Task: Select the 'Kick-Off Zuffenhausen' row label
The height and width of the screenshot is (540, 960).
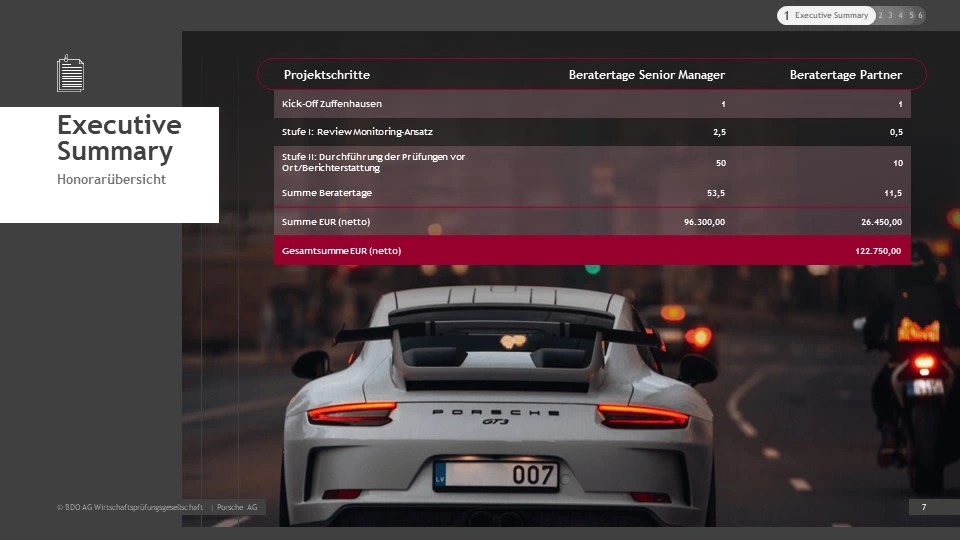Action: [x=332, y=104]
